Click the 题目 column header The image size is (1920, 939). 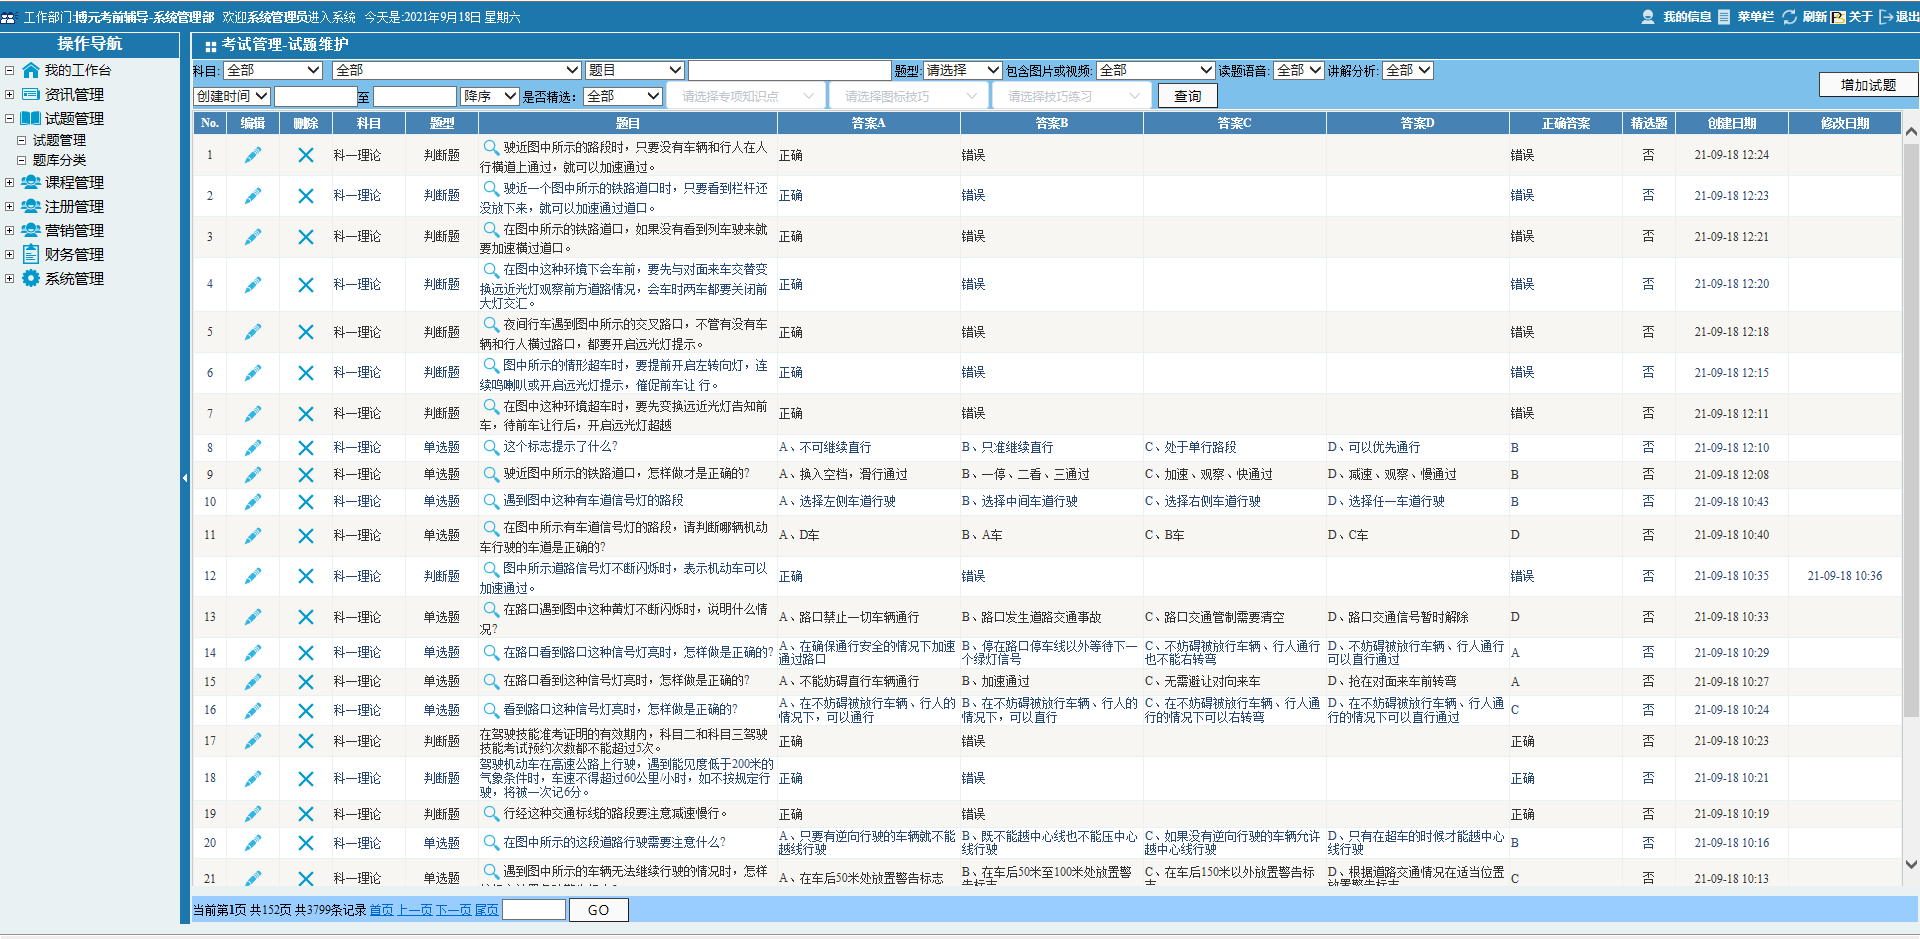tap(628, 123)
